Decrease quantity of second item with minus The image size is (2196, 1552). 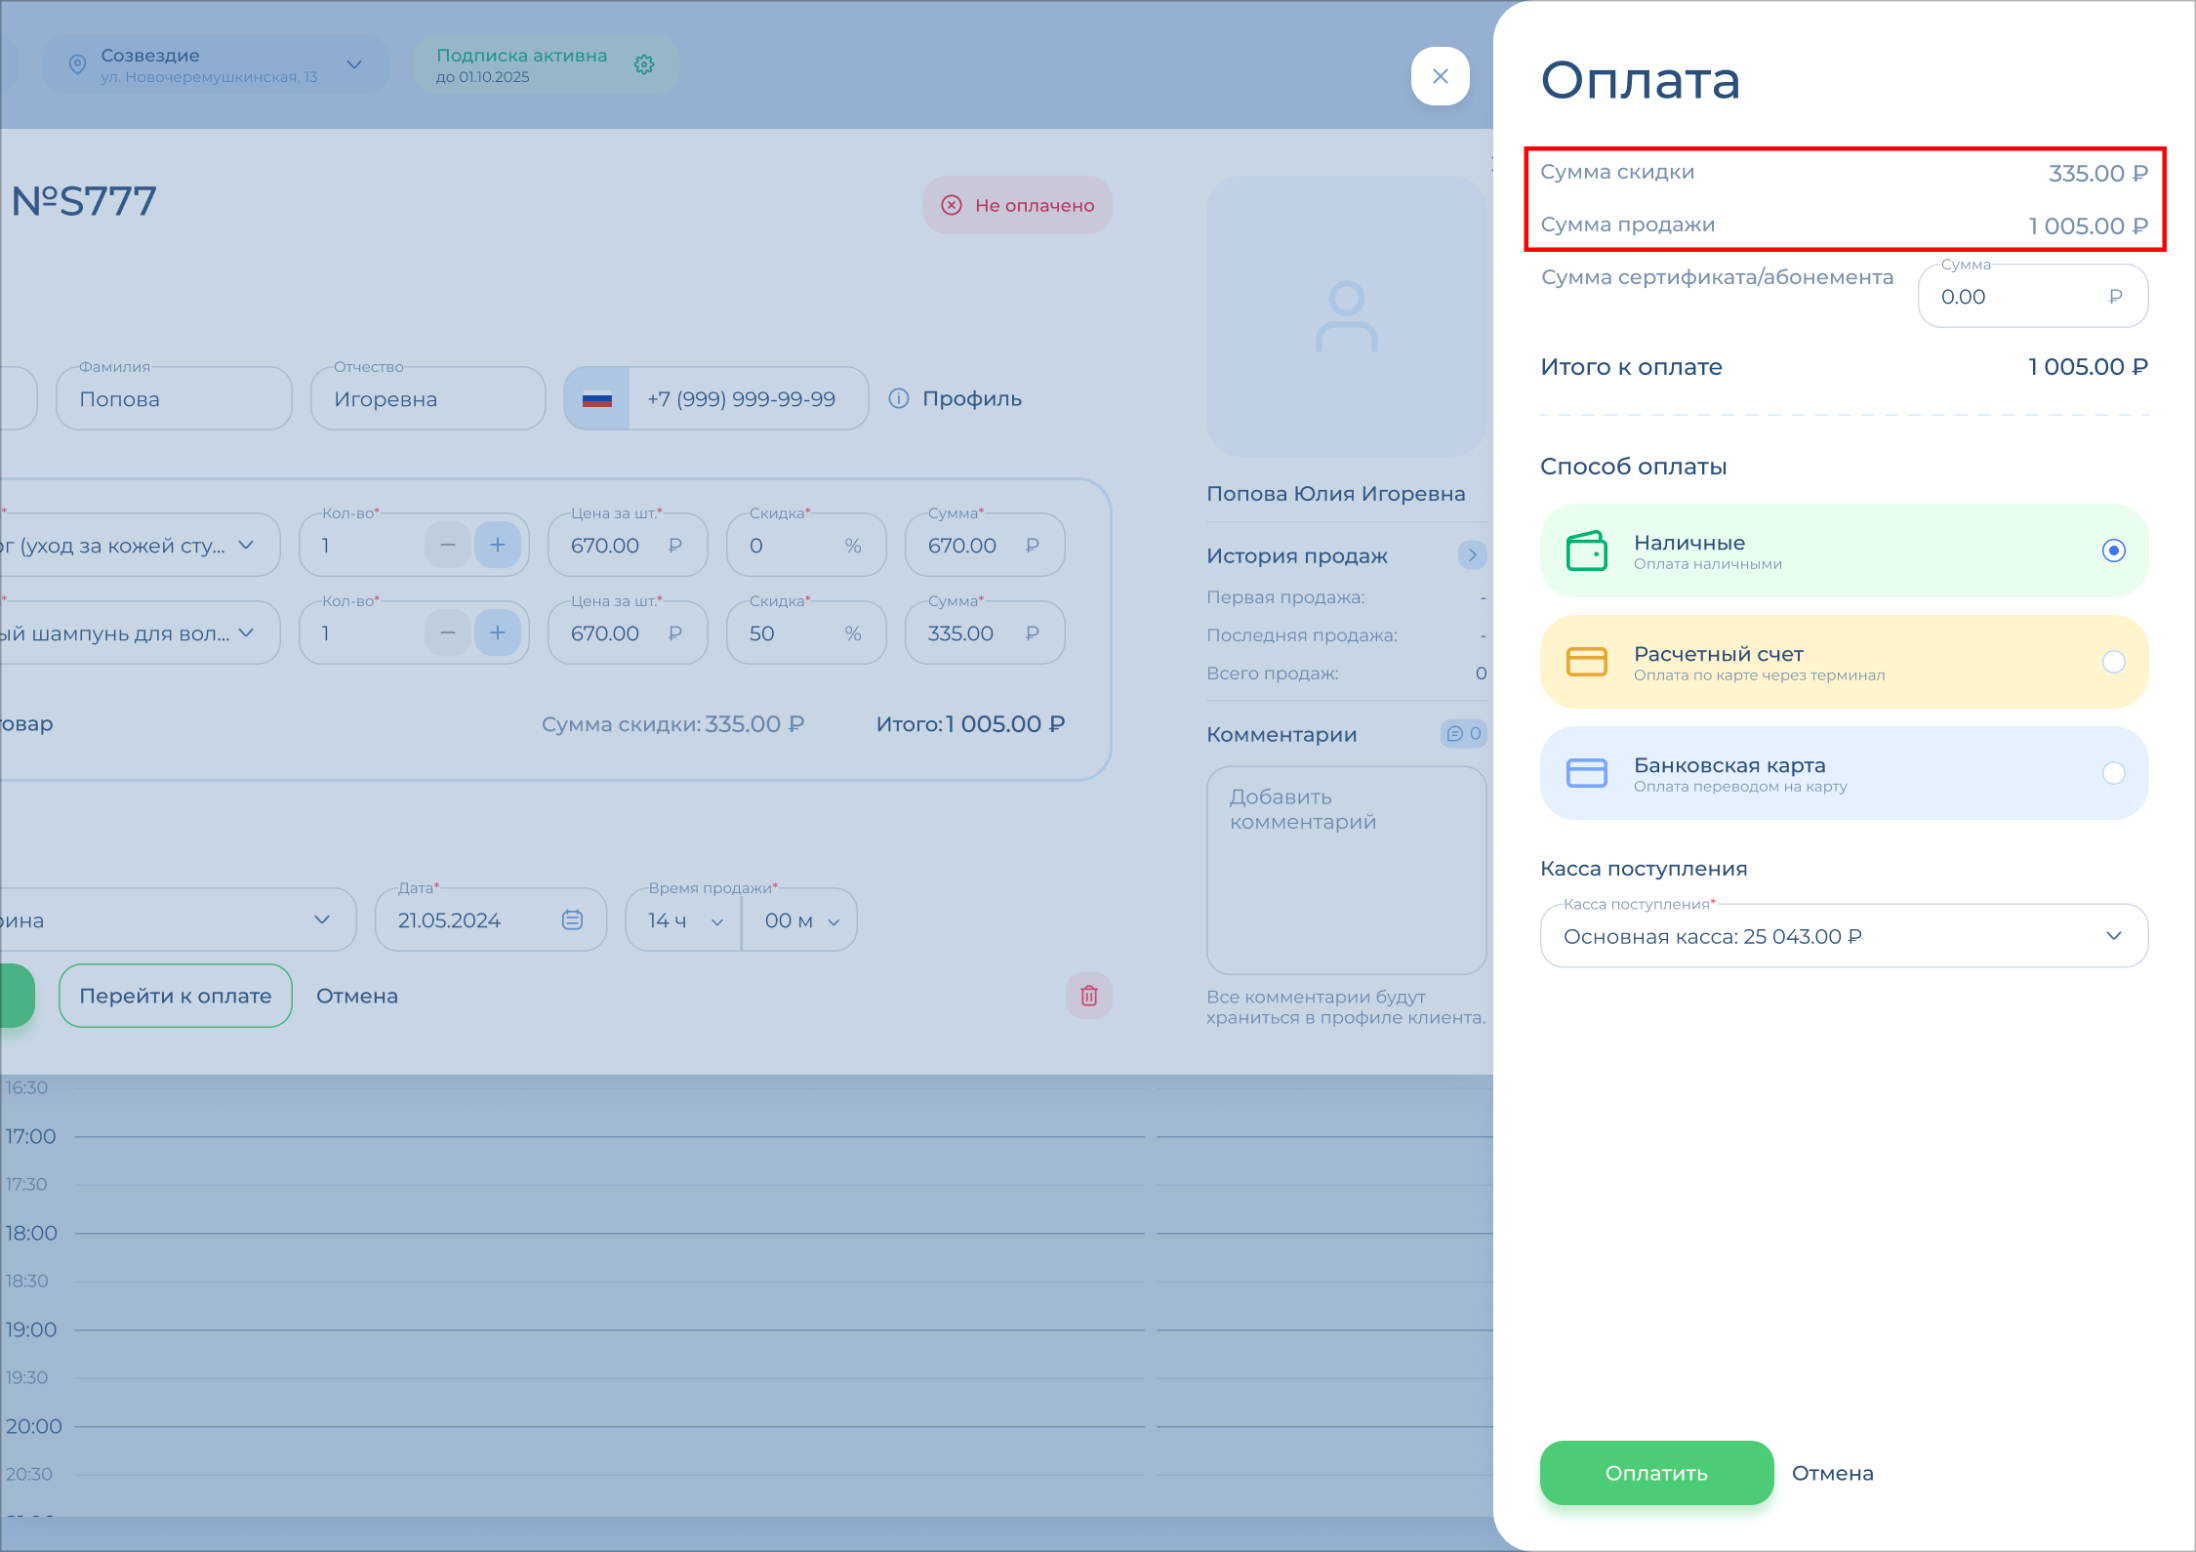click(448, 634)
